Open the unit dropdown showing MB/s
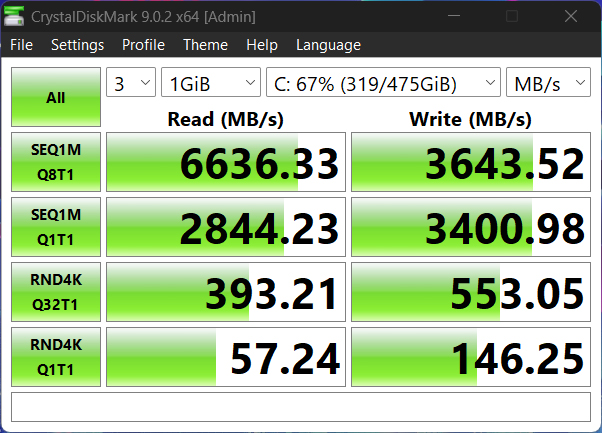 pyautogui.click(x=548, y=82)
